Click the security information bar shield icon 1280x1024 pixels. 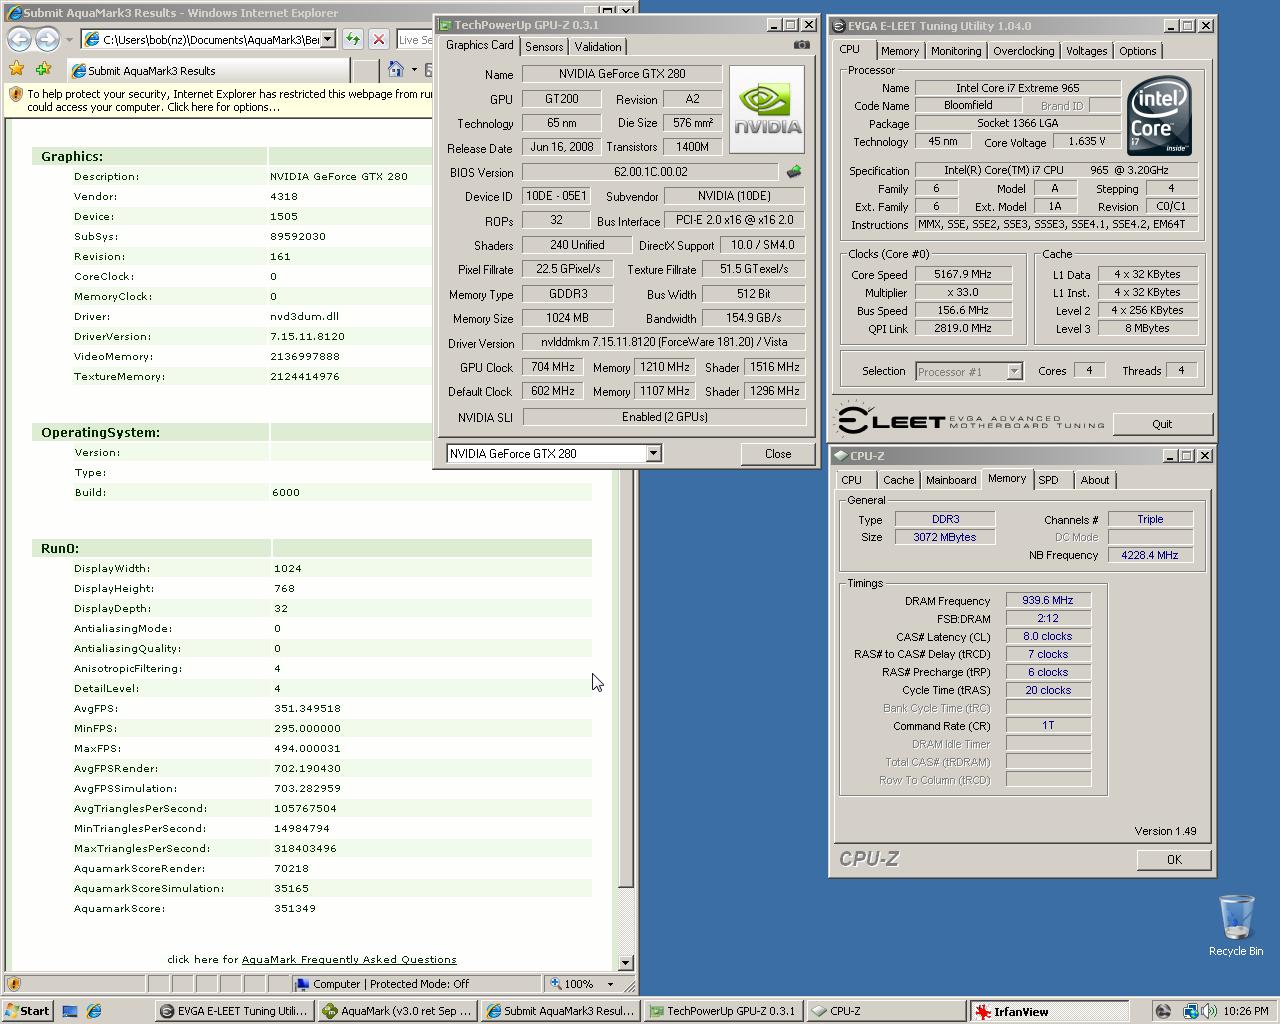[16, 94]
